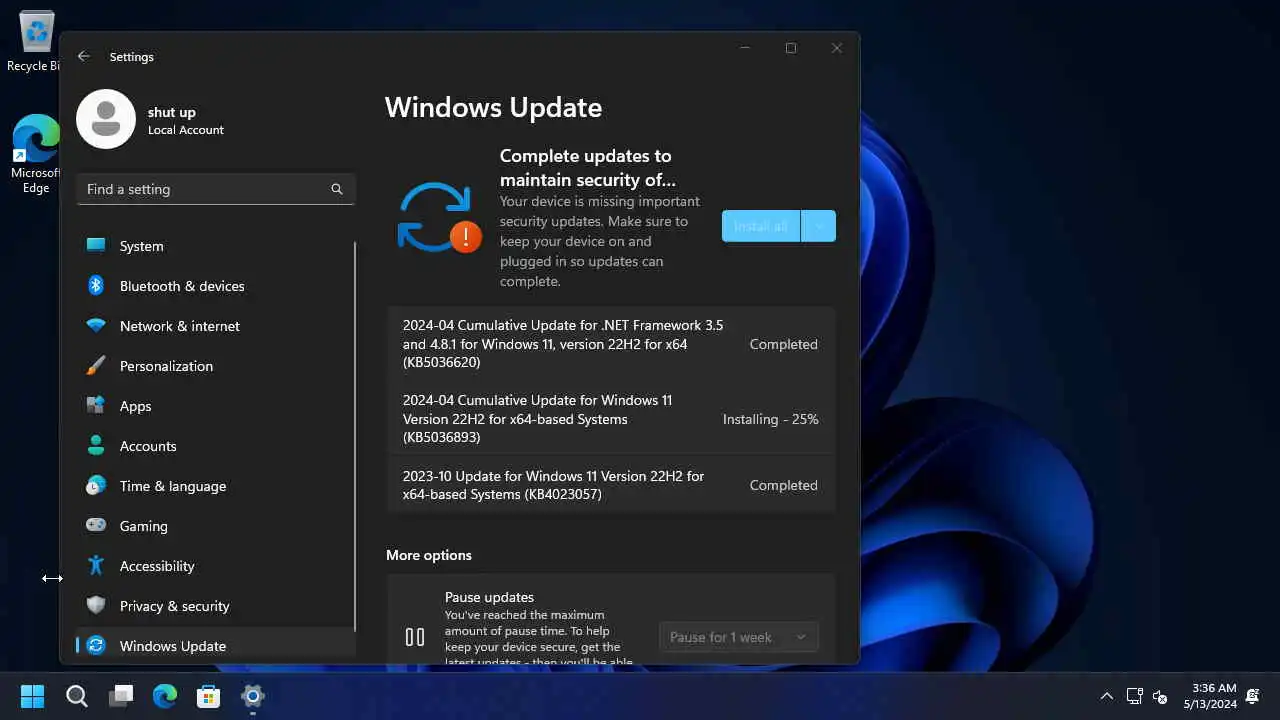
Task: Click the Bluetooth & devices icon
Action: tap(96, 285)
